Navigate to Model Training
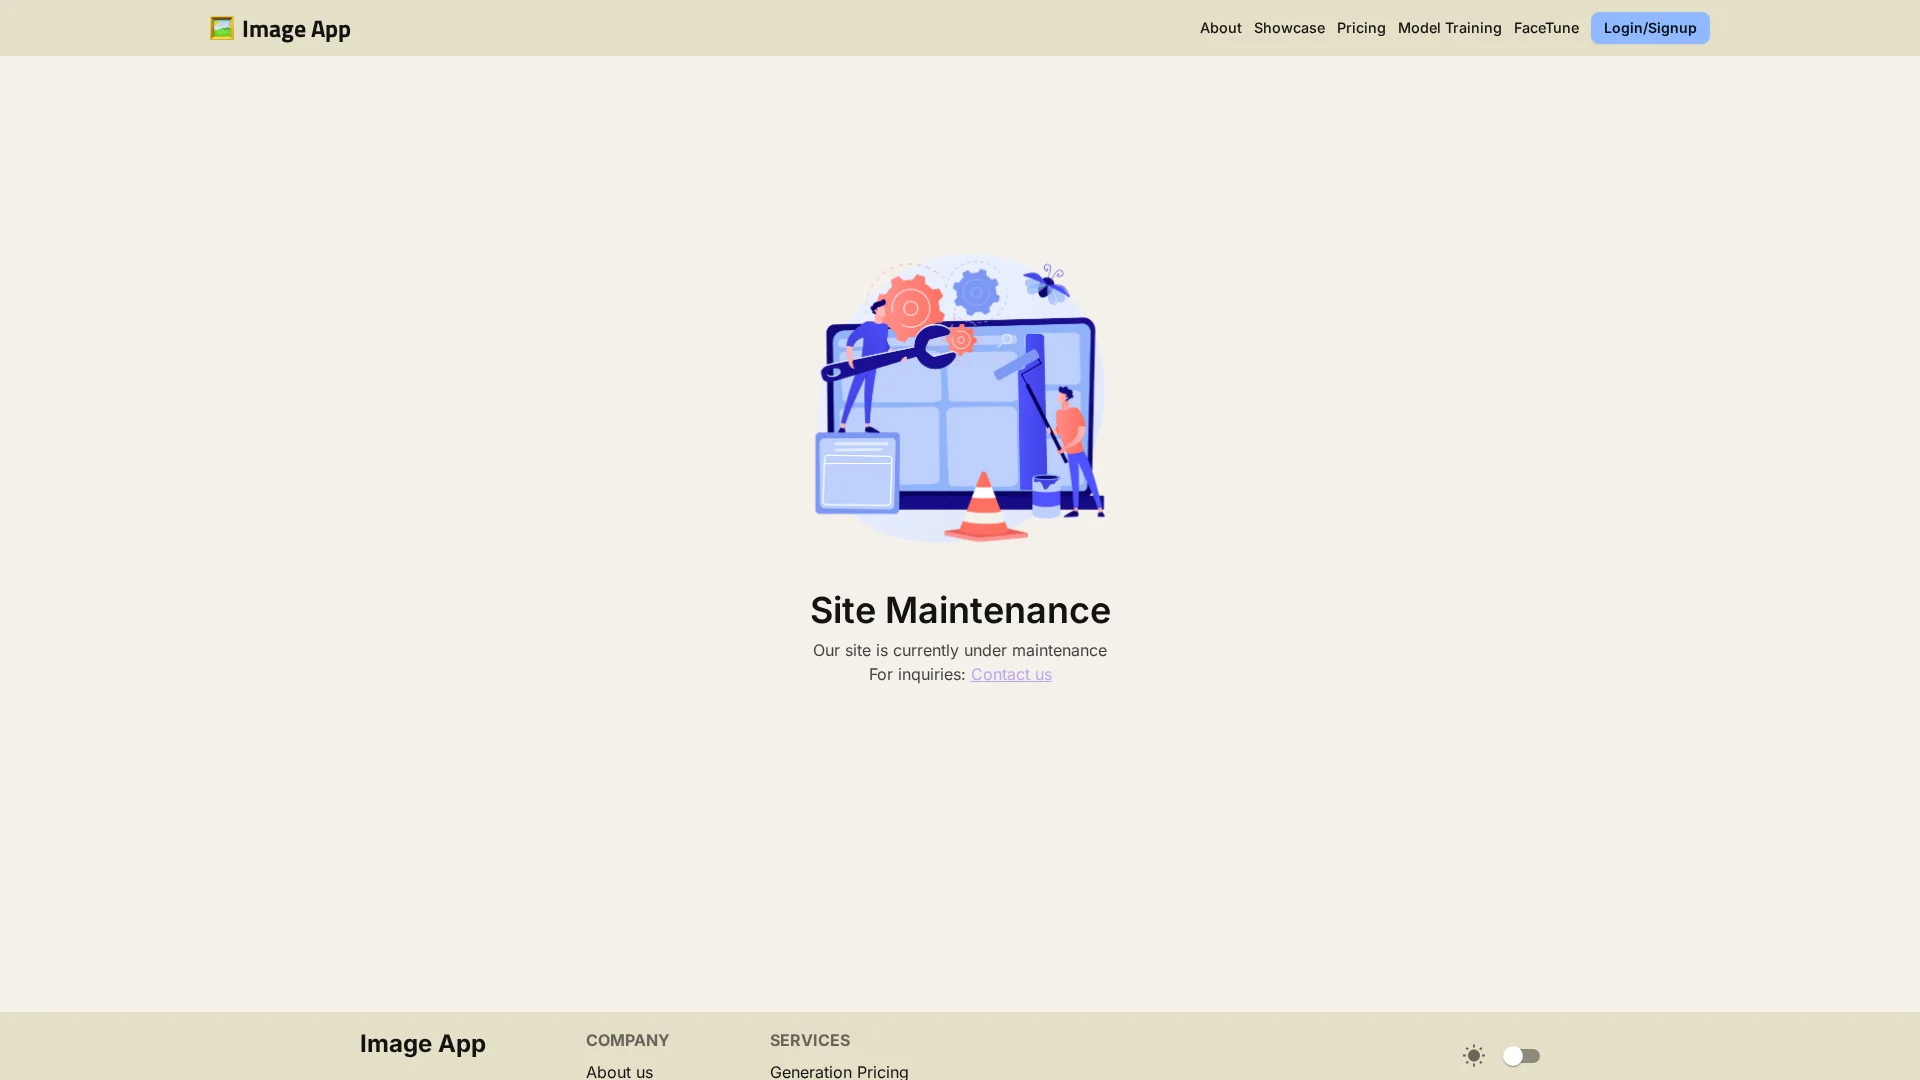Viewport: 1920px width, 1080px height. tap(1448, 28)
